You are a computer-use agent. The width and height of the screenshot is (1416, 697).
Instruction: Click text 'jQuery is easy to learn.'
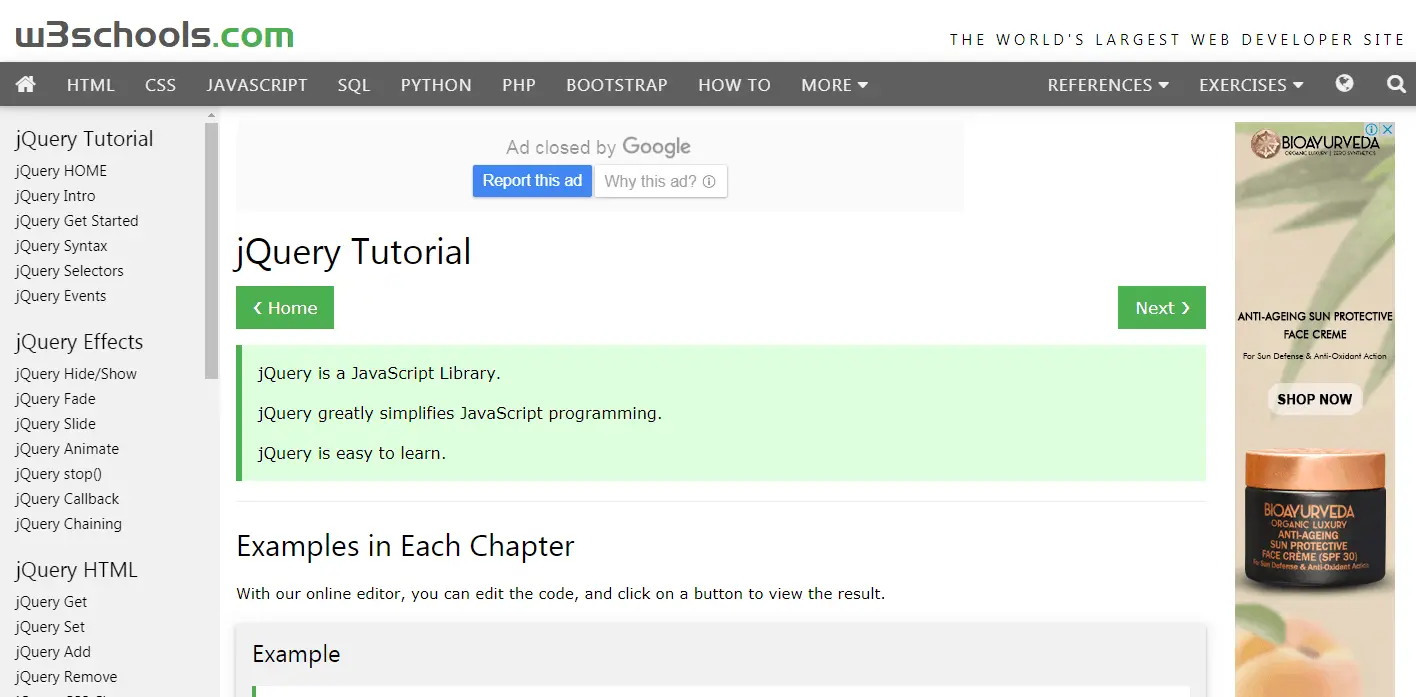click(x=352, y=453)
